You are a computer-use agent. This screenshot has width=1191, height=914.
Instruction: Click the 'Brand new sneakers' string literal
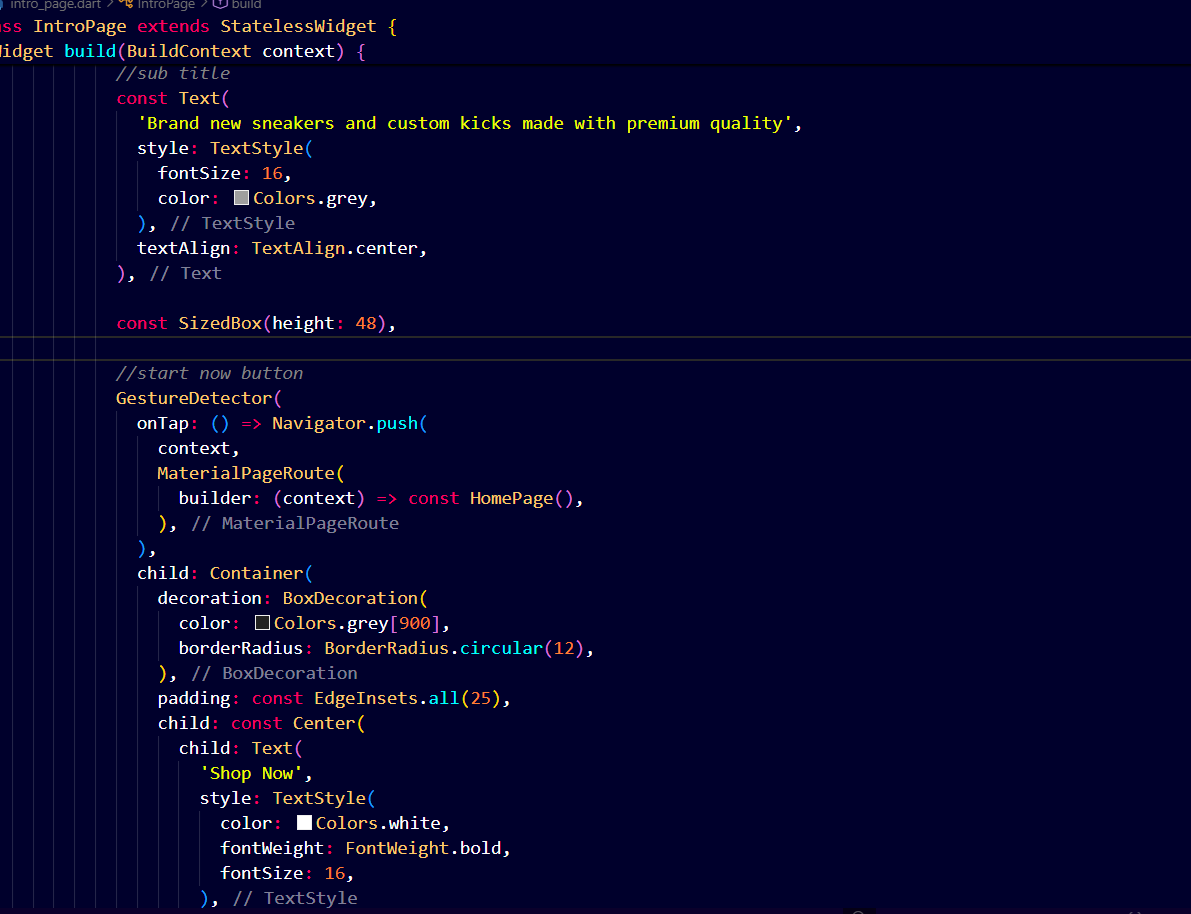pyautogui.click(x=465, y=124)
